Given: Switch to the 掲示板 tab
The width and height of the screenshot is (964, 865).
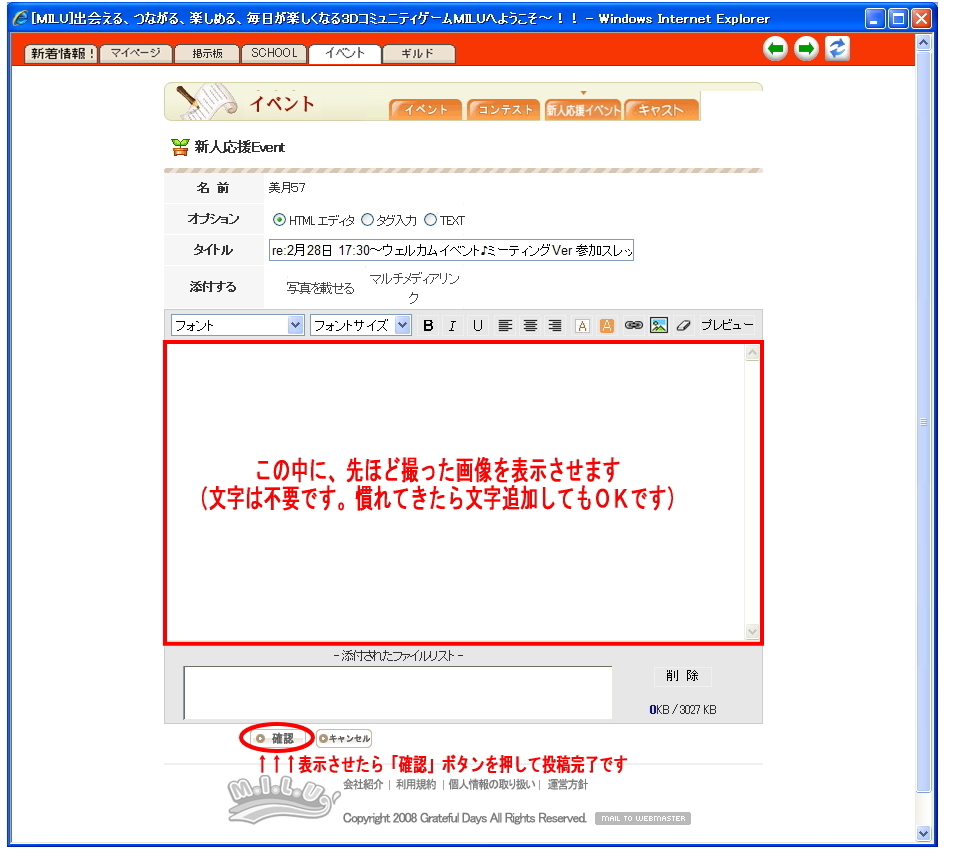Looking at the screenshot, I should tap(207, 53).
